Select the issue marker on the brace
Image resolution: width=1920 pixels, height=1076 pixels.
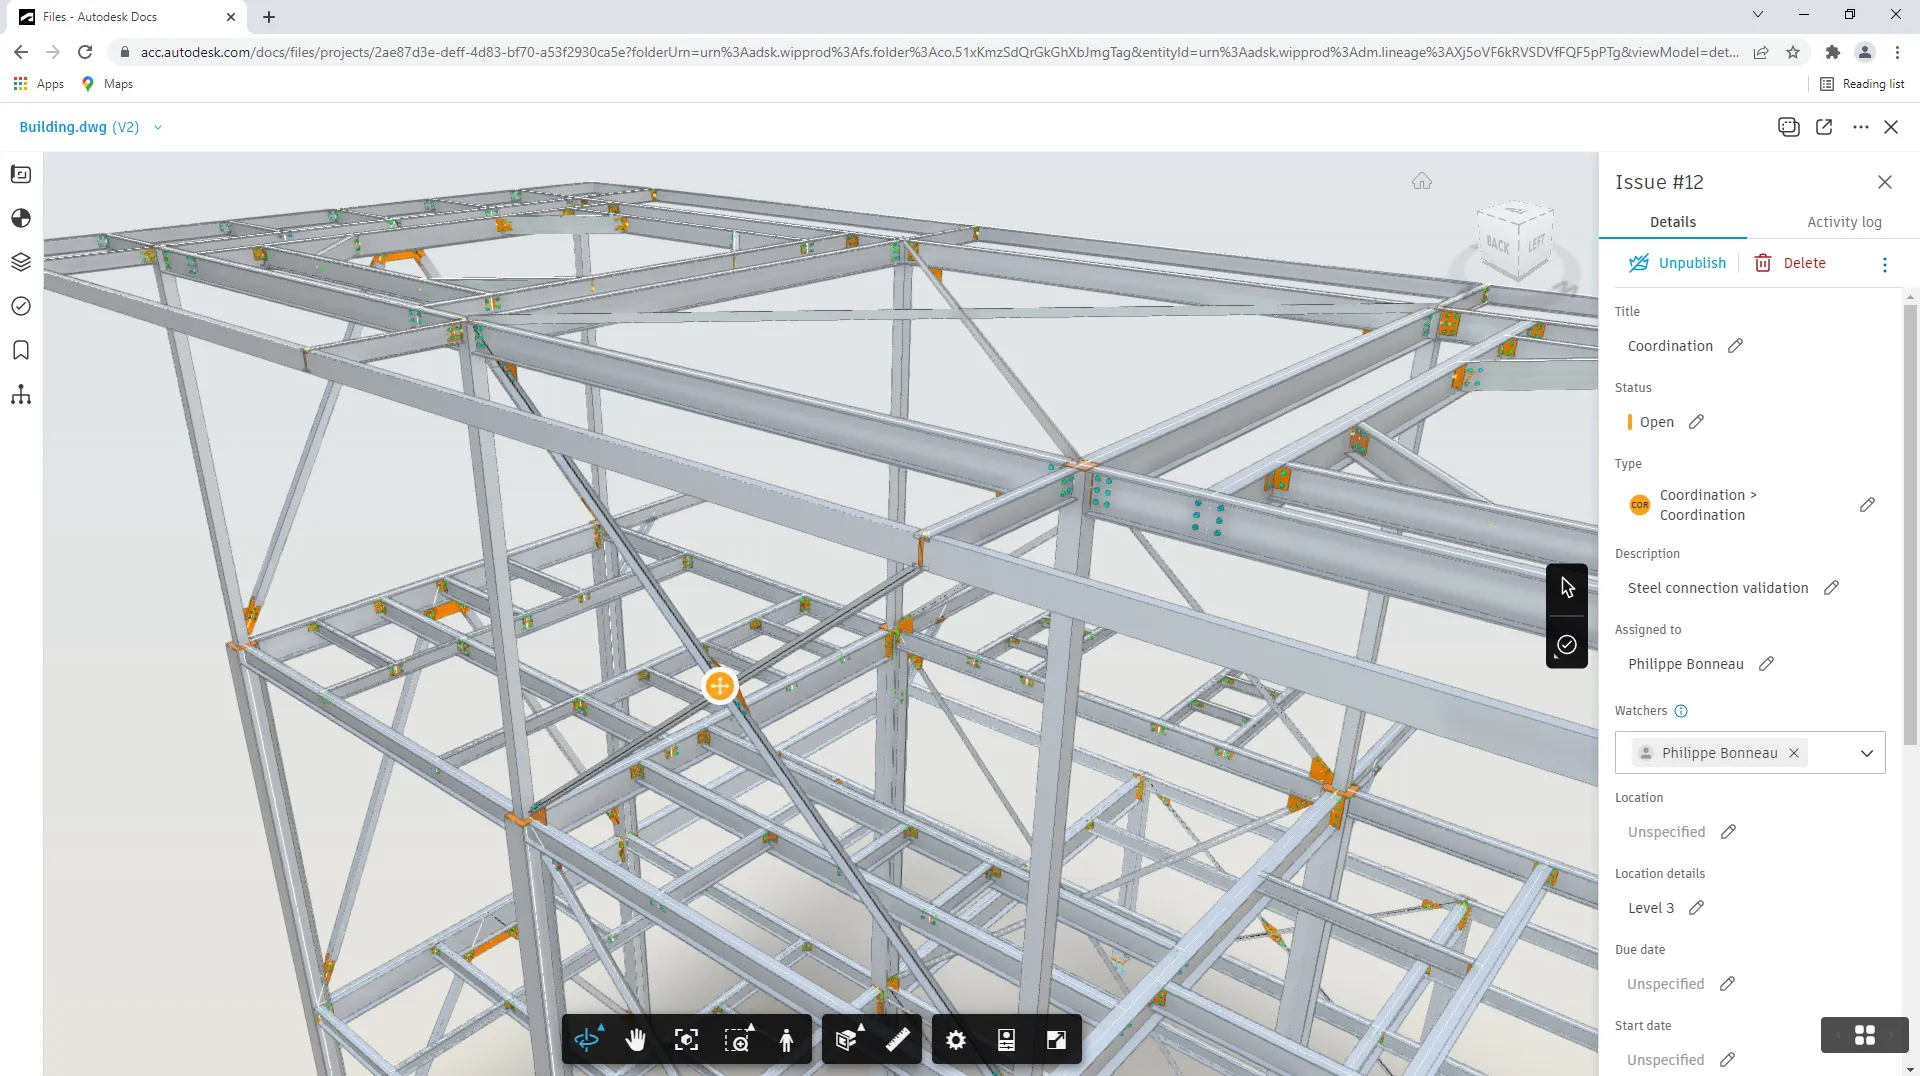point(719,686)
